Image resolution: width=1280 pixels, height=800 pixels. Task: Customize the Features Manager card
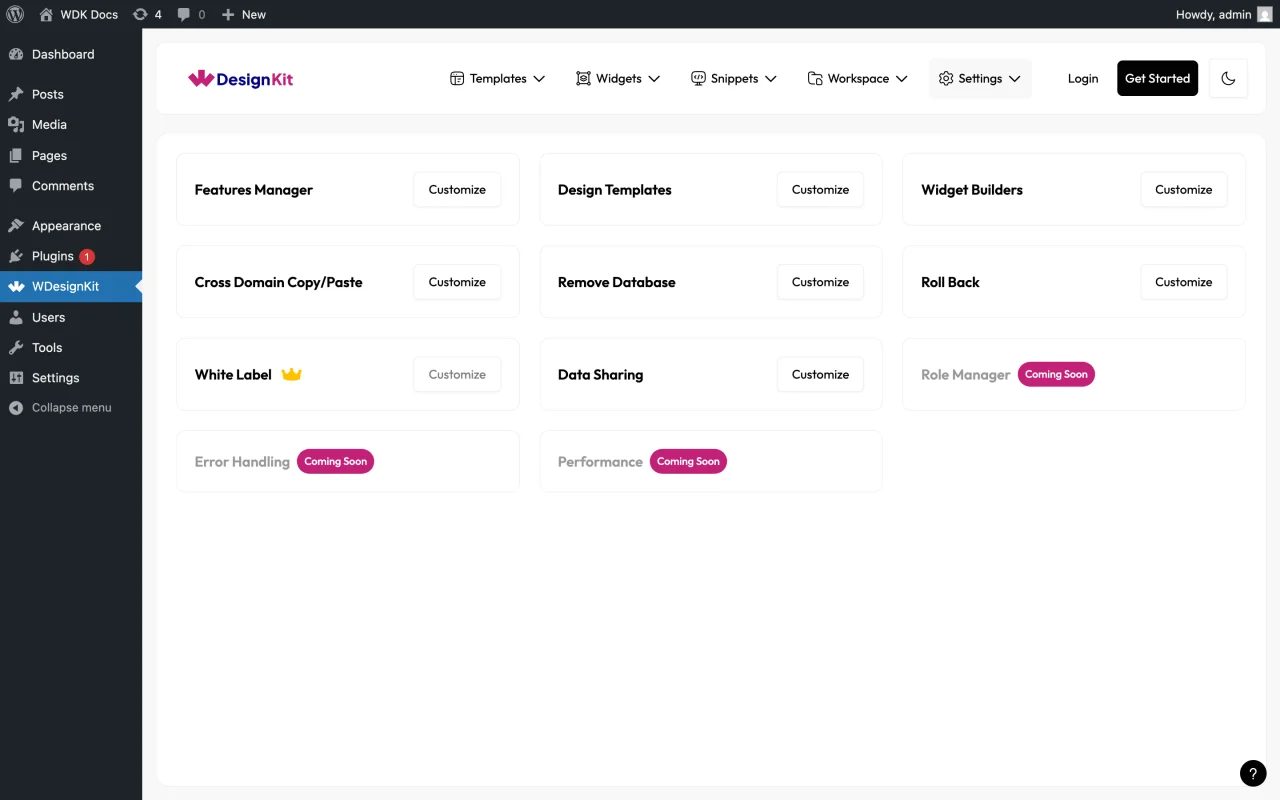457,189
